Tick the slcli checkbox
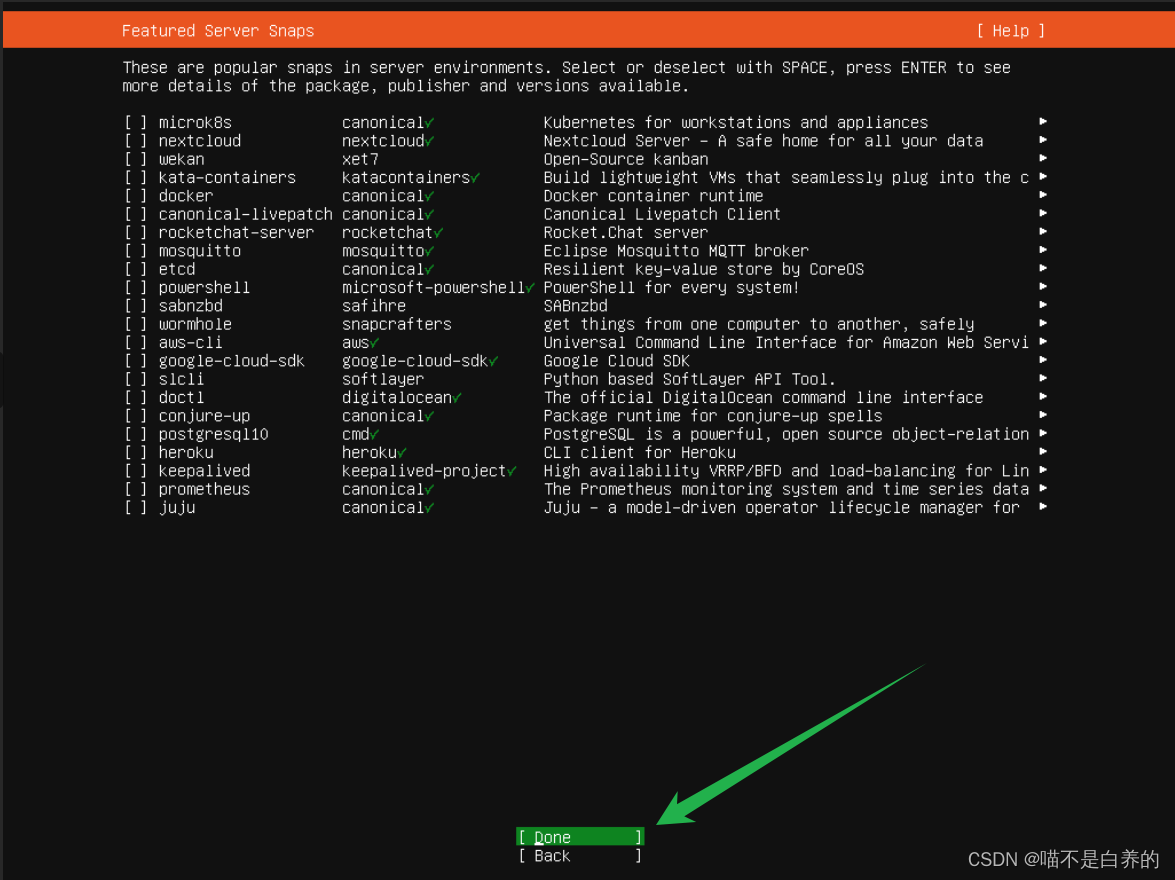1175x880 pixels. click(136, 379)
